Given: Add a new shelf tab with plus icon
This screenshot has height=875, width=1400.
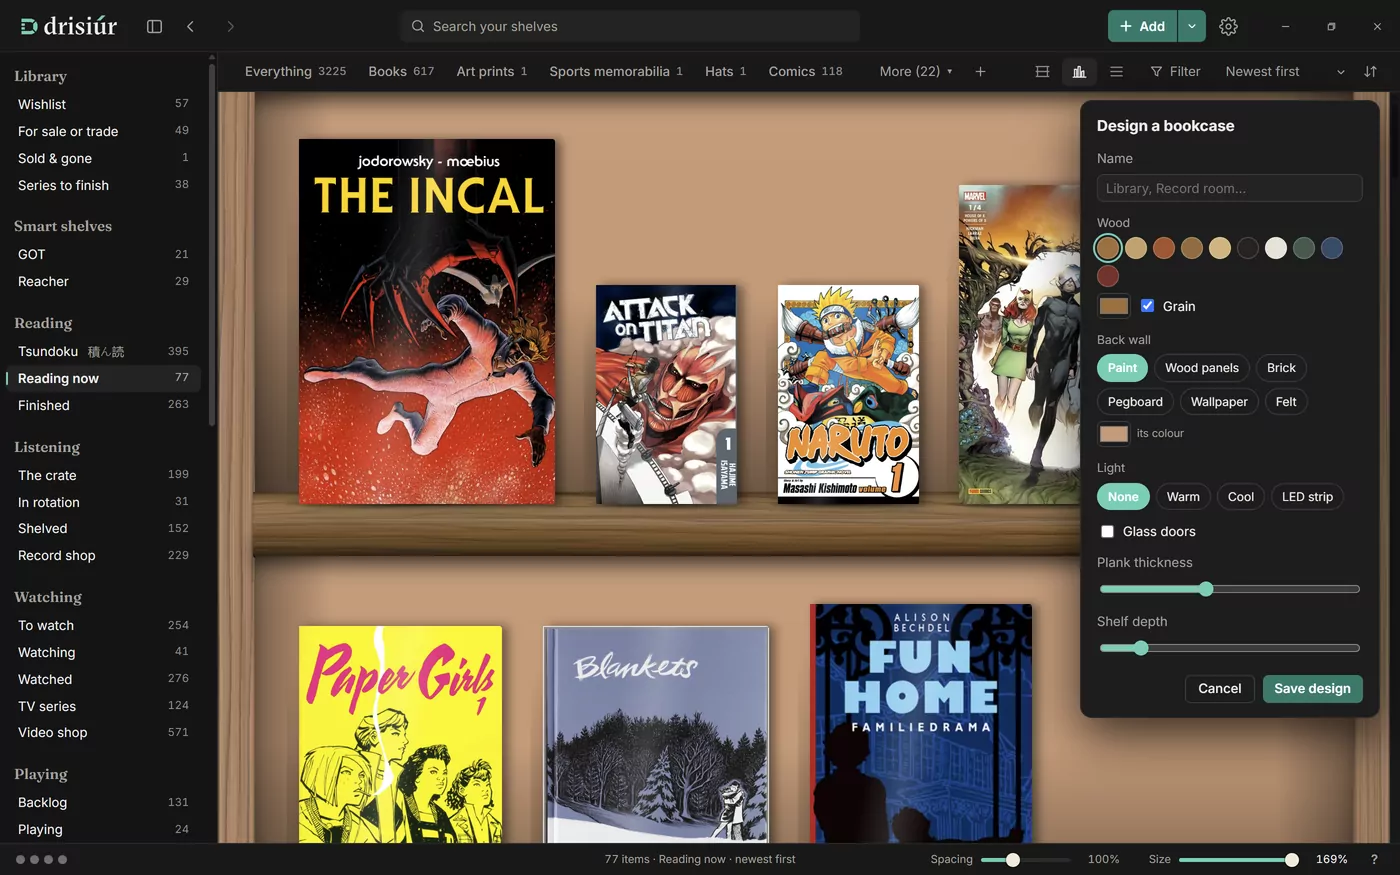Looking at the screenshot, I should coord(980,72).
